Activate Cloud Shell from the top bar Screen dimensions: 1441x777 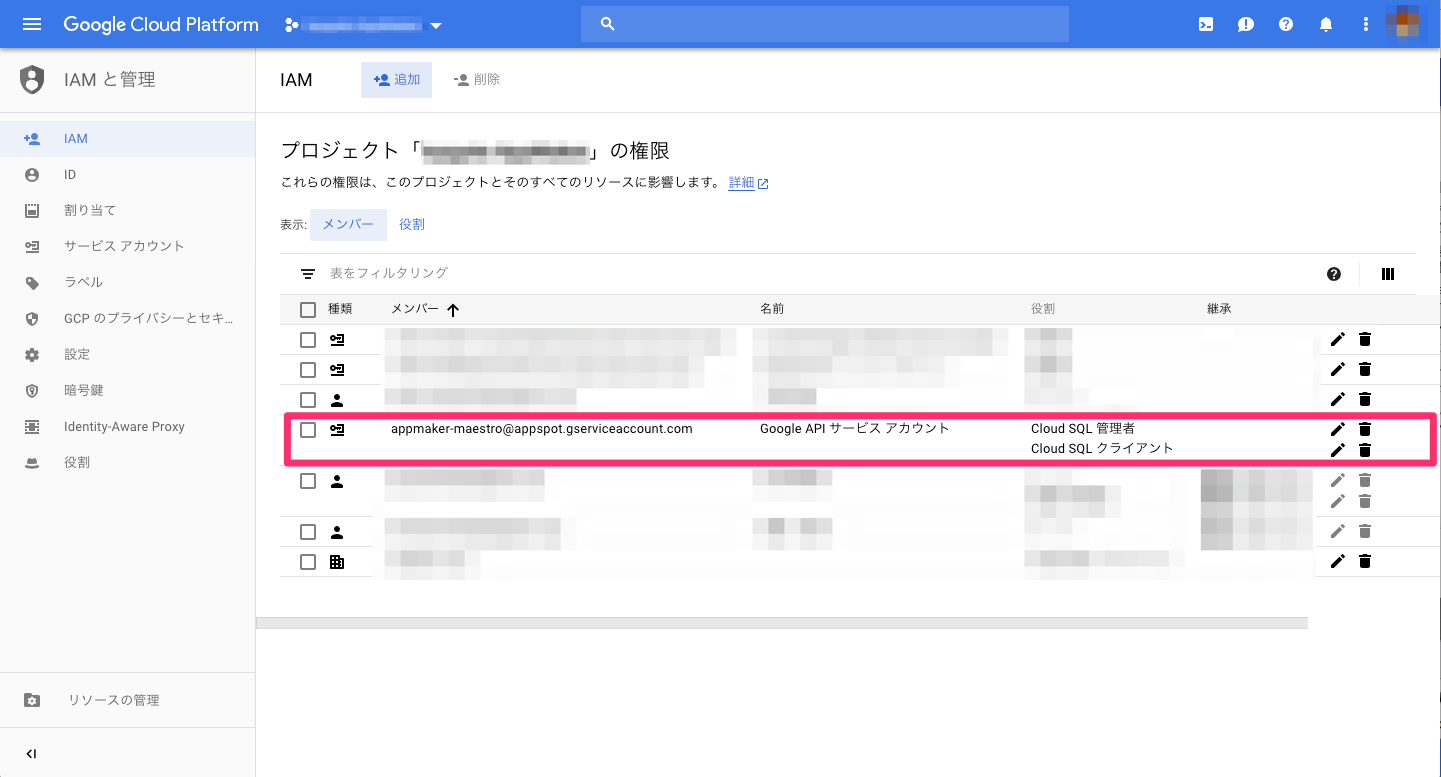point(1206,25)
